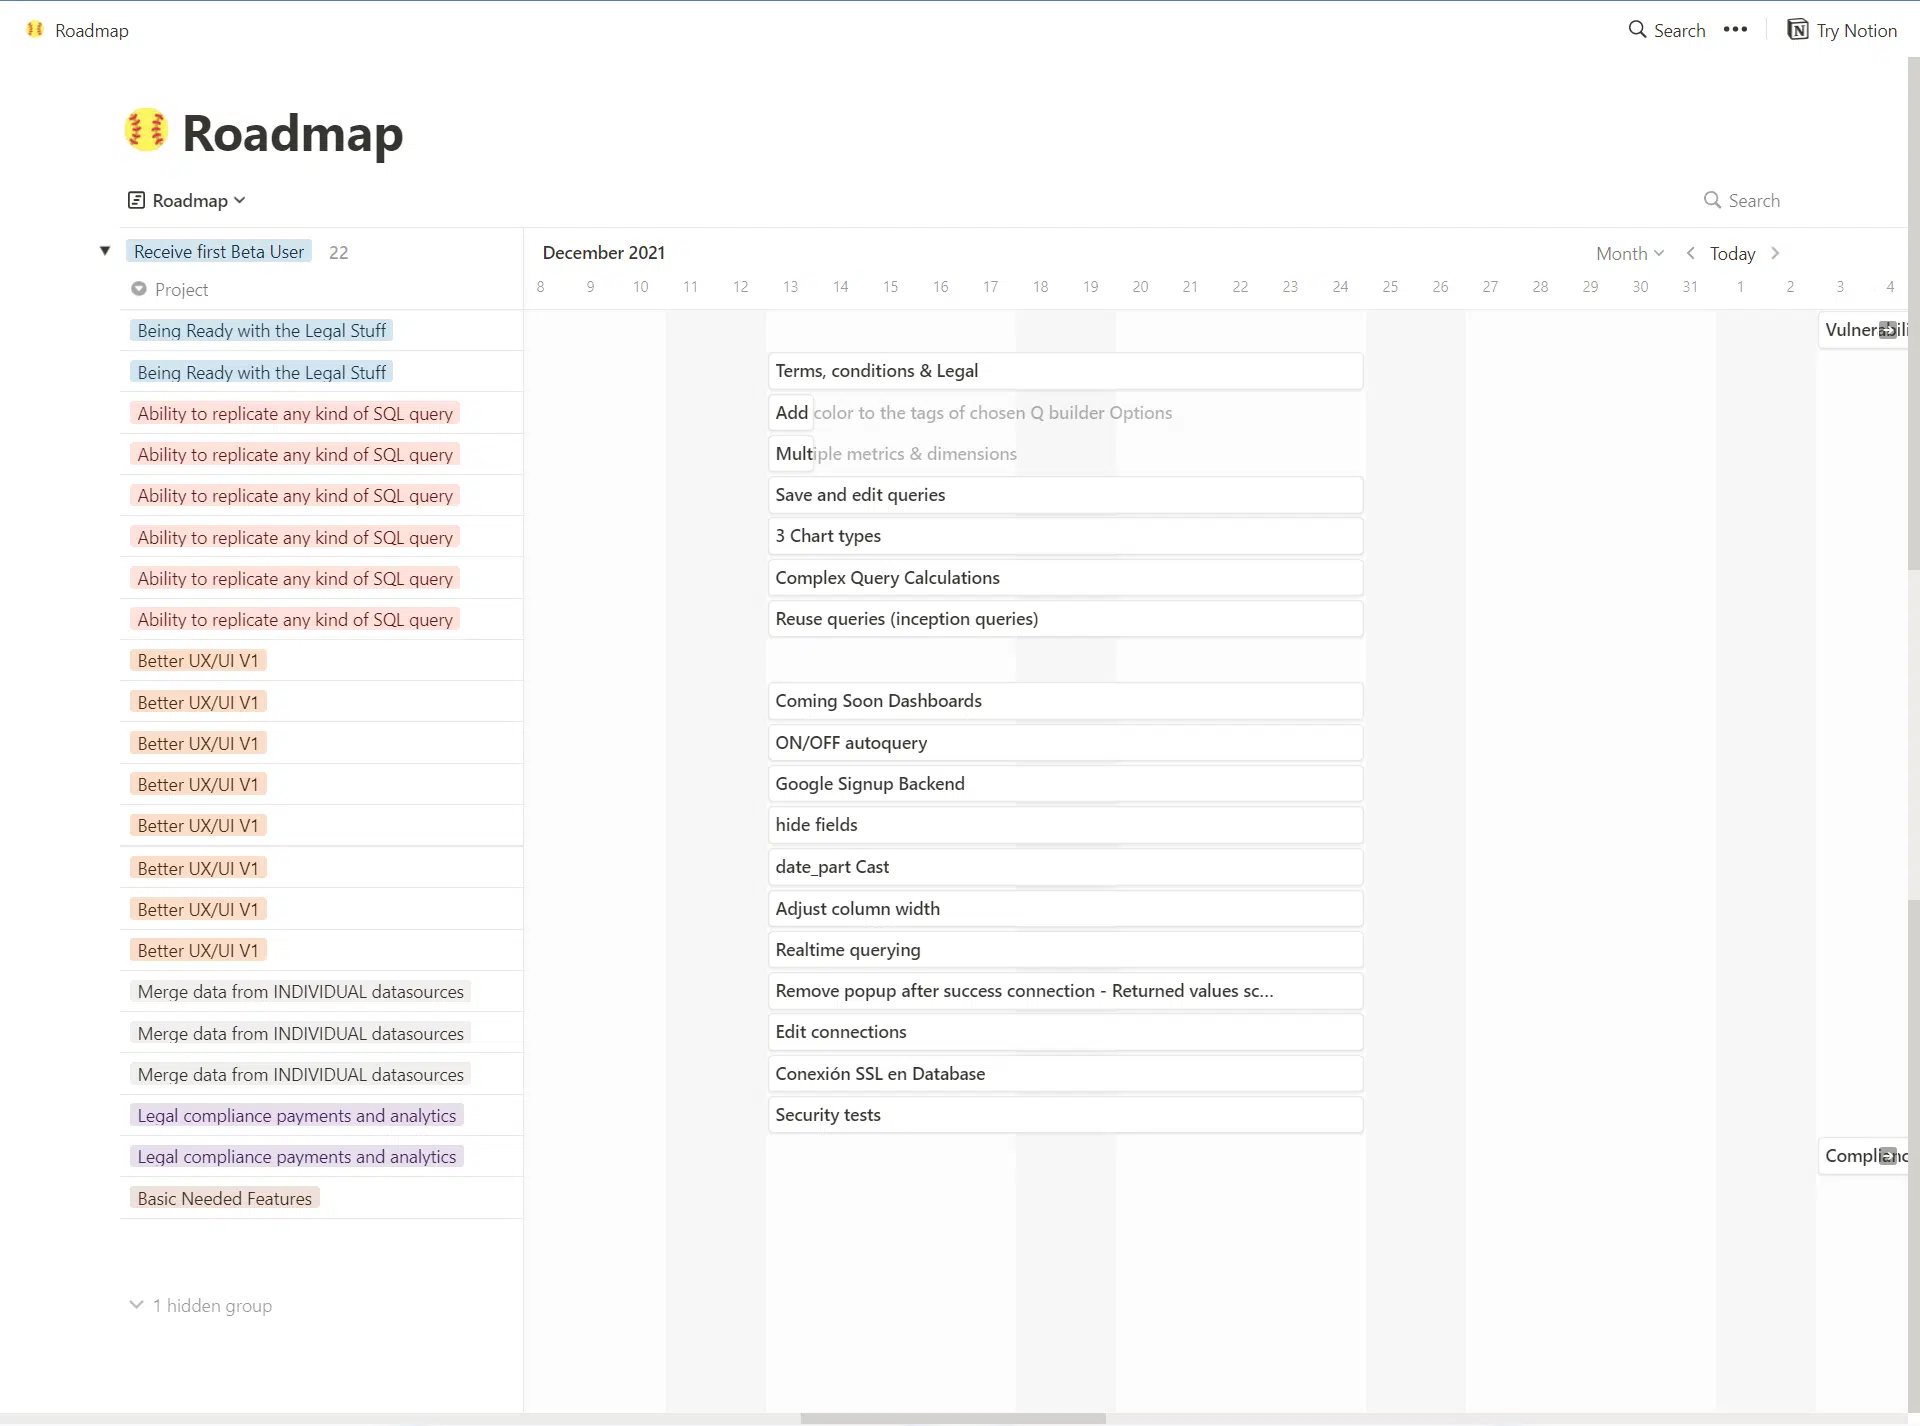Open the Month timescale dropdown
The width and height of the screenshot is (1920, 1426).
point(1630,254)
